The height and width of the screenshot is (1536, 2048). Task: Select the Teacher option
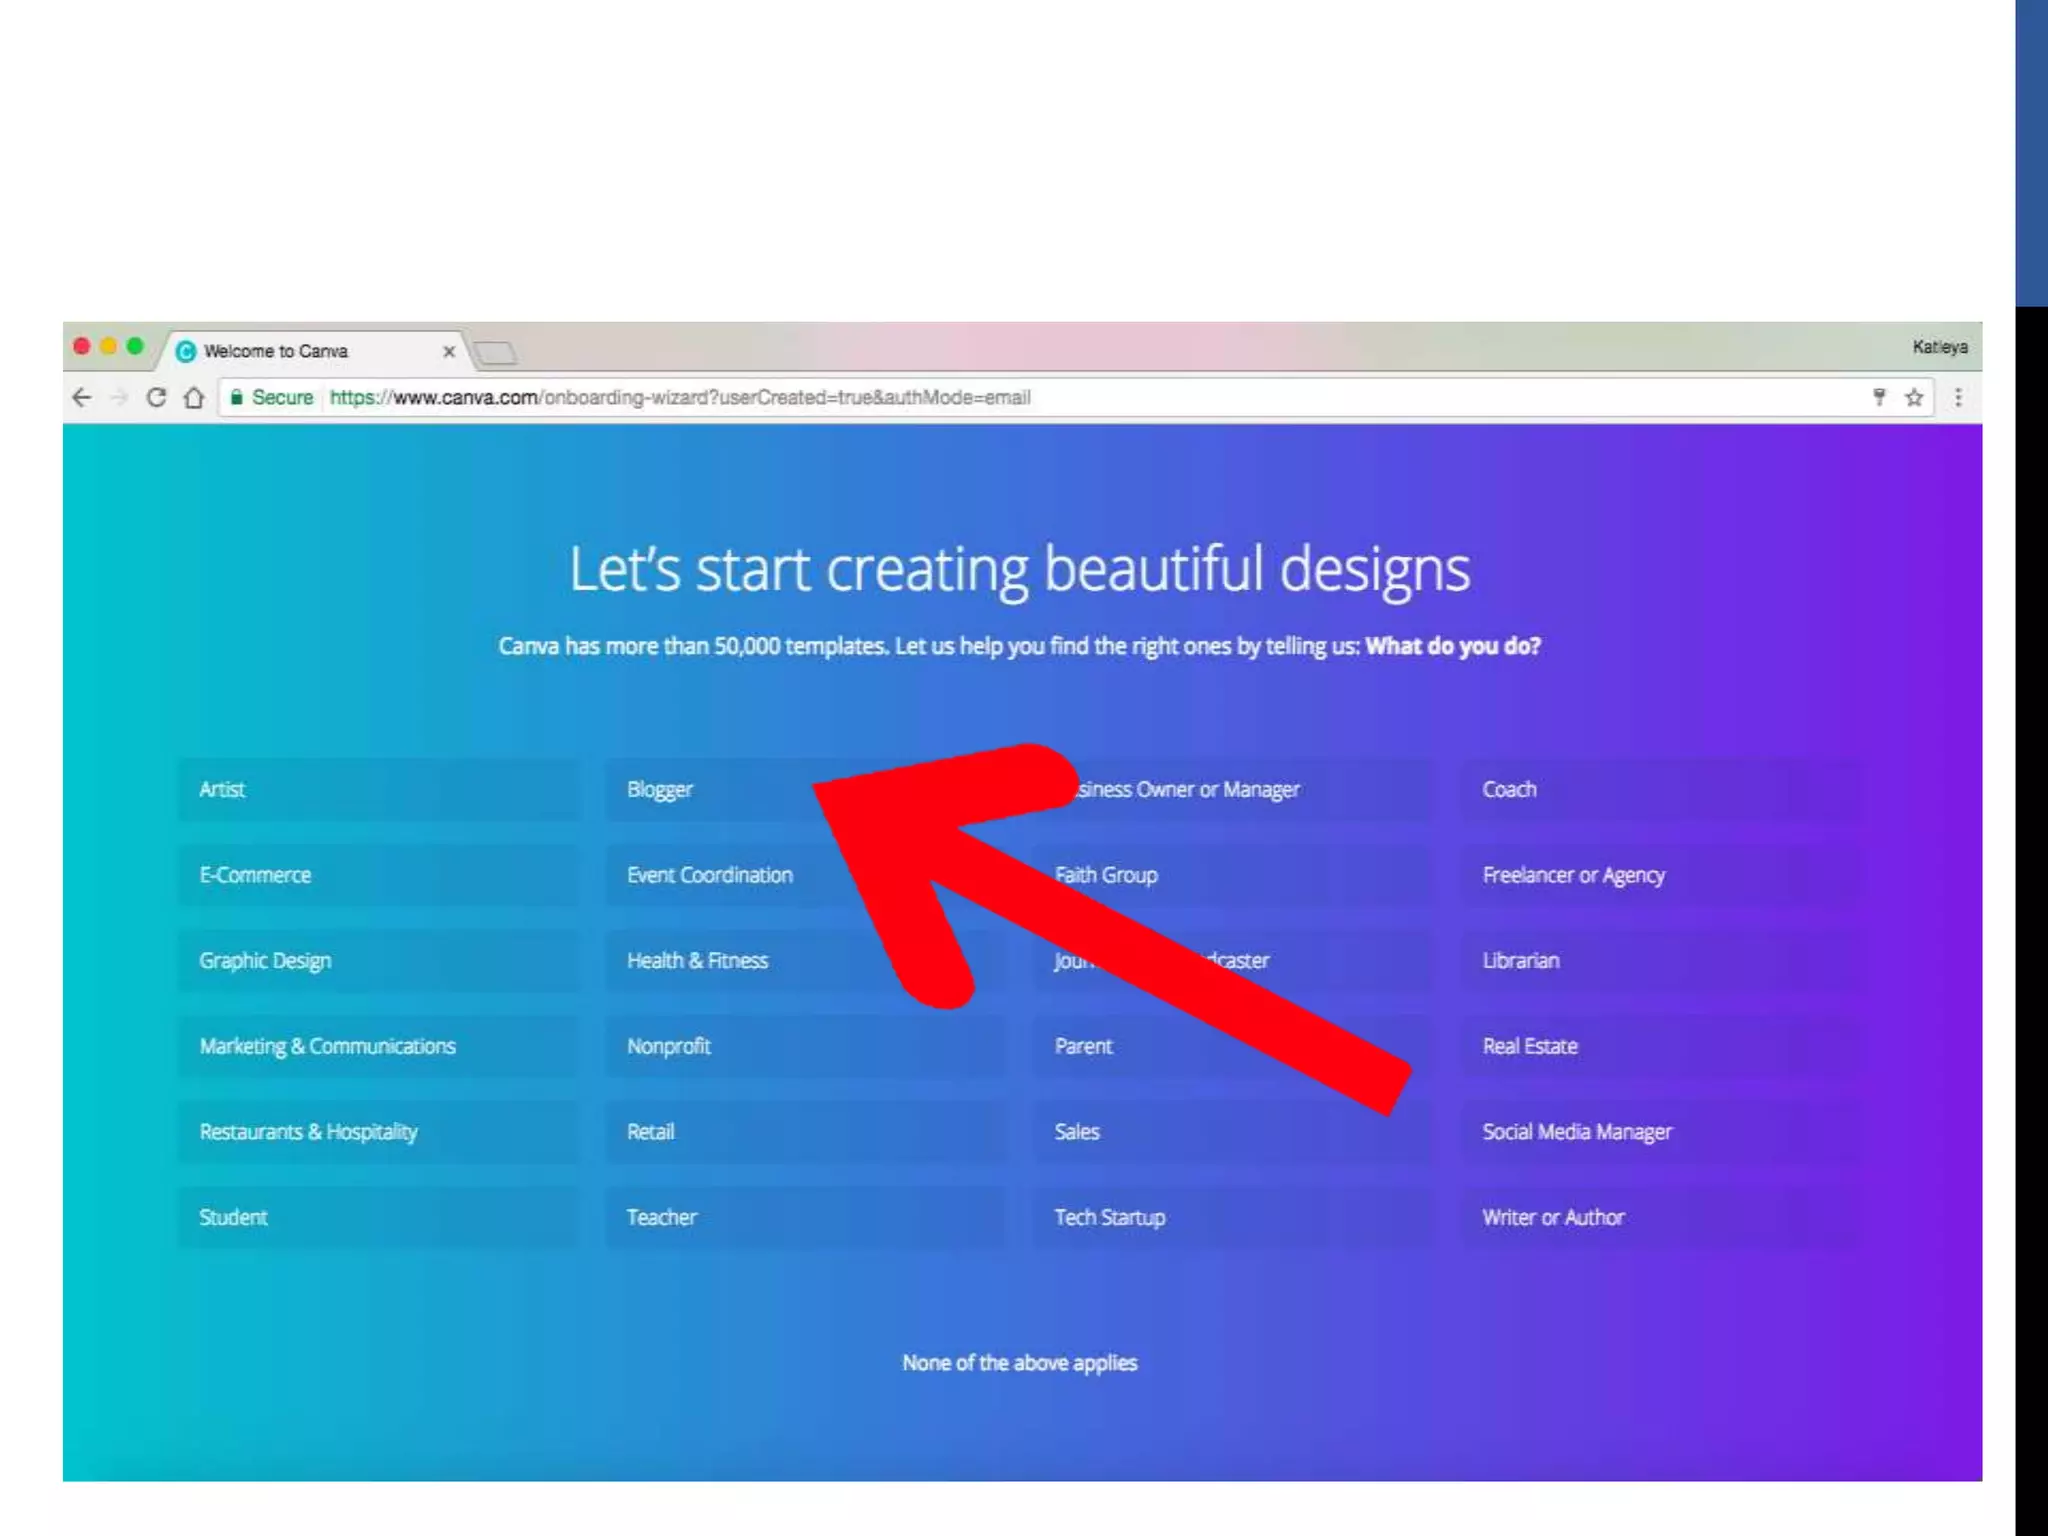pyautogui.click(x=804, y=1217)
